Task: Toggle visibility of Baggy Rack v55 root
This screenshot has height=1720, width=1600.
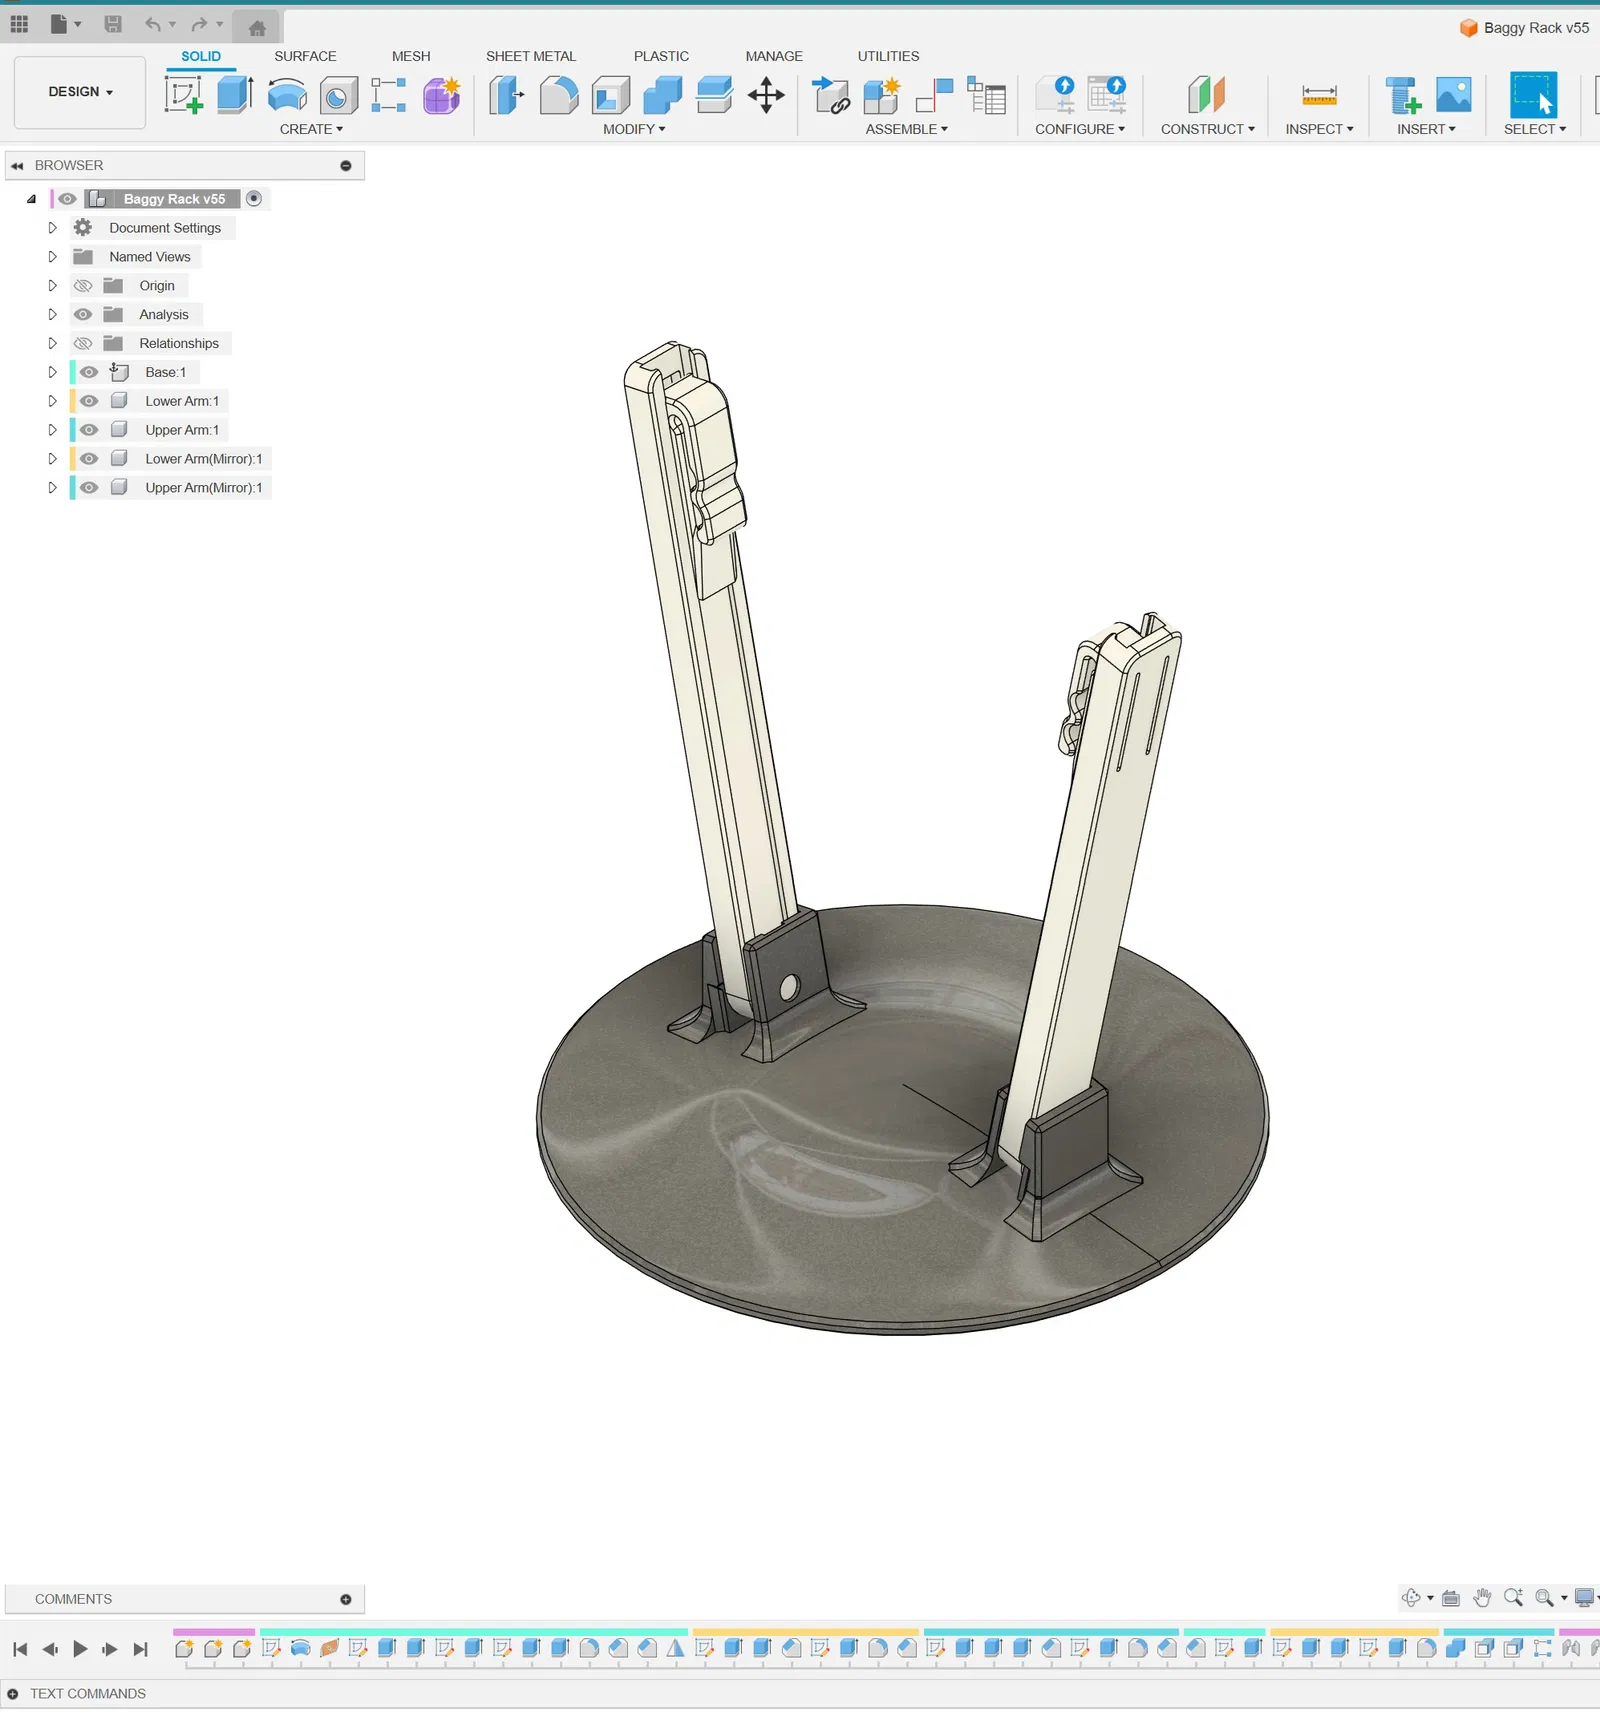Action: [x=67, y=199]
